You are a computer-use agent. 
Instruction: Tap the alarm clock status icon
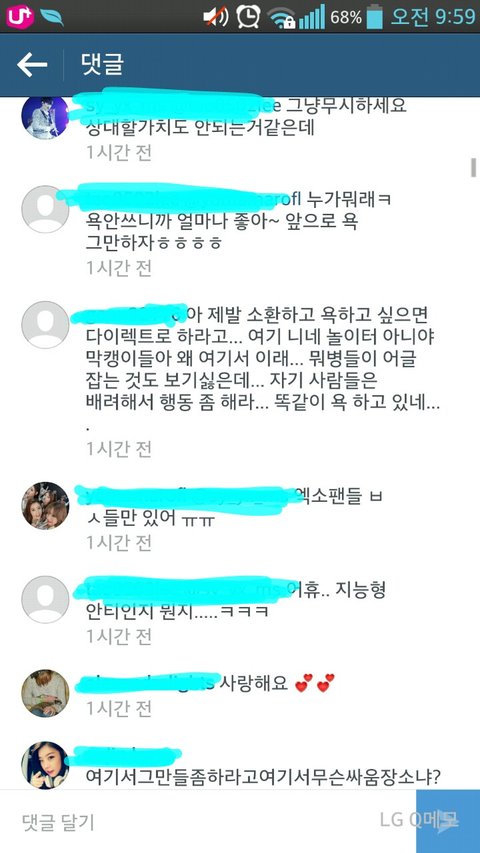248,17
